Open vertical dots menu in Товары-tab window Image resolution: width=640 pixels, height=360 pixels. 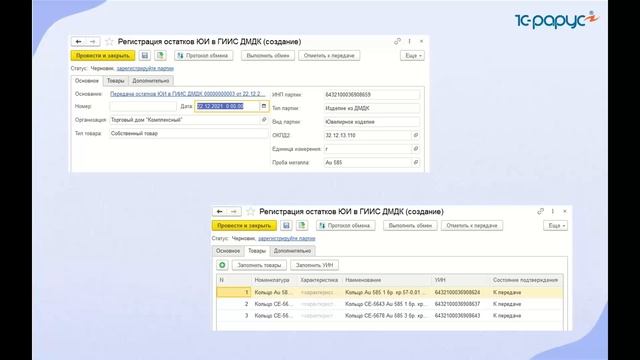pos(553,211)
